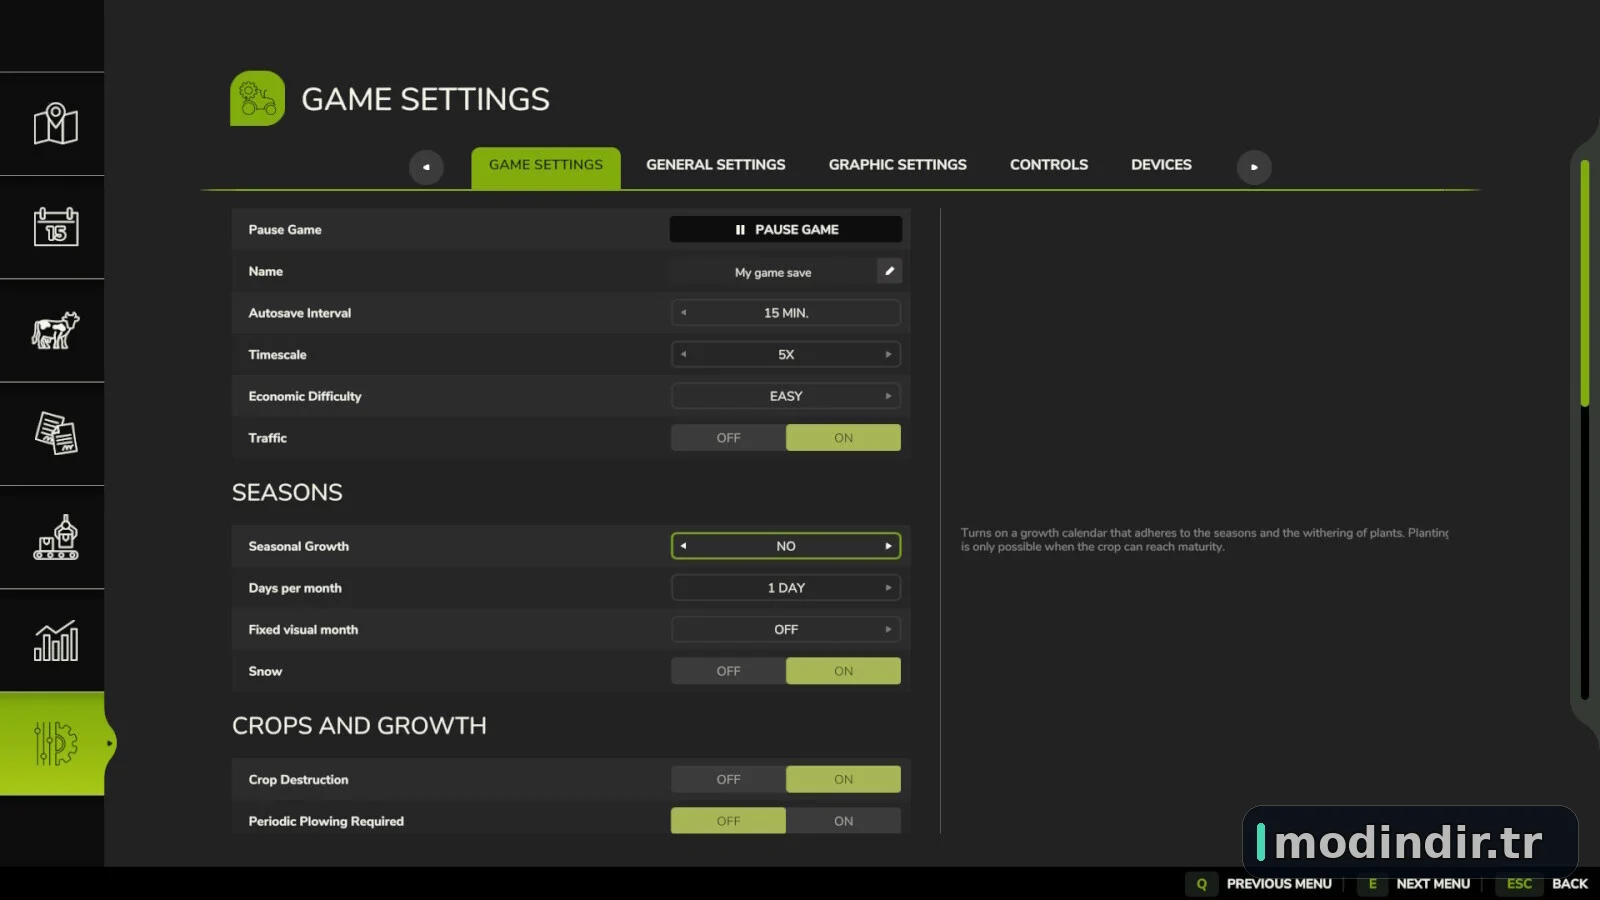Decrease the Autosave Interval with left arrow

tap(684, 313)
